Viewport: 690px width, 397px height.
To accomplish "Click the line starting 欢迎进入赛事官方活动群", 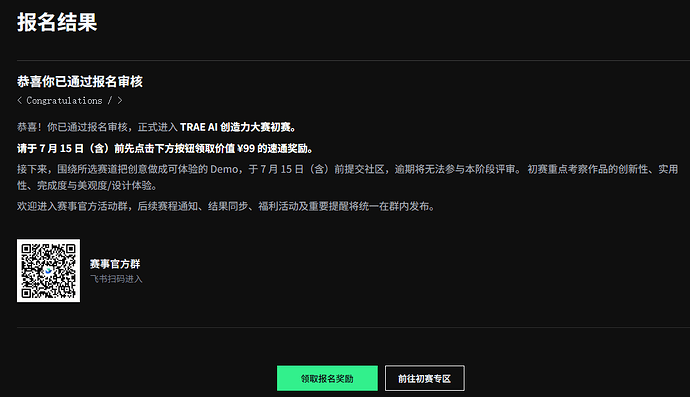I will (x=226, y=206).
